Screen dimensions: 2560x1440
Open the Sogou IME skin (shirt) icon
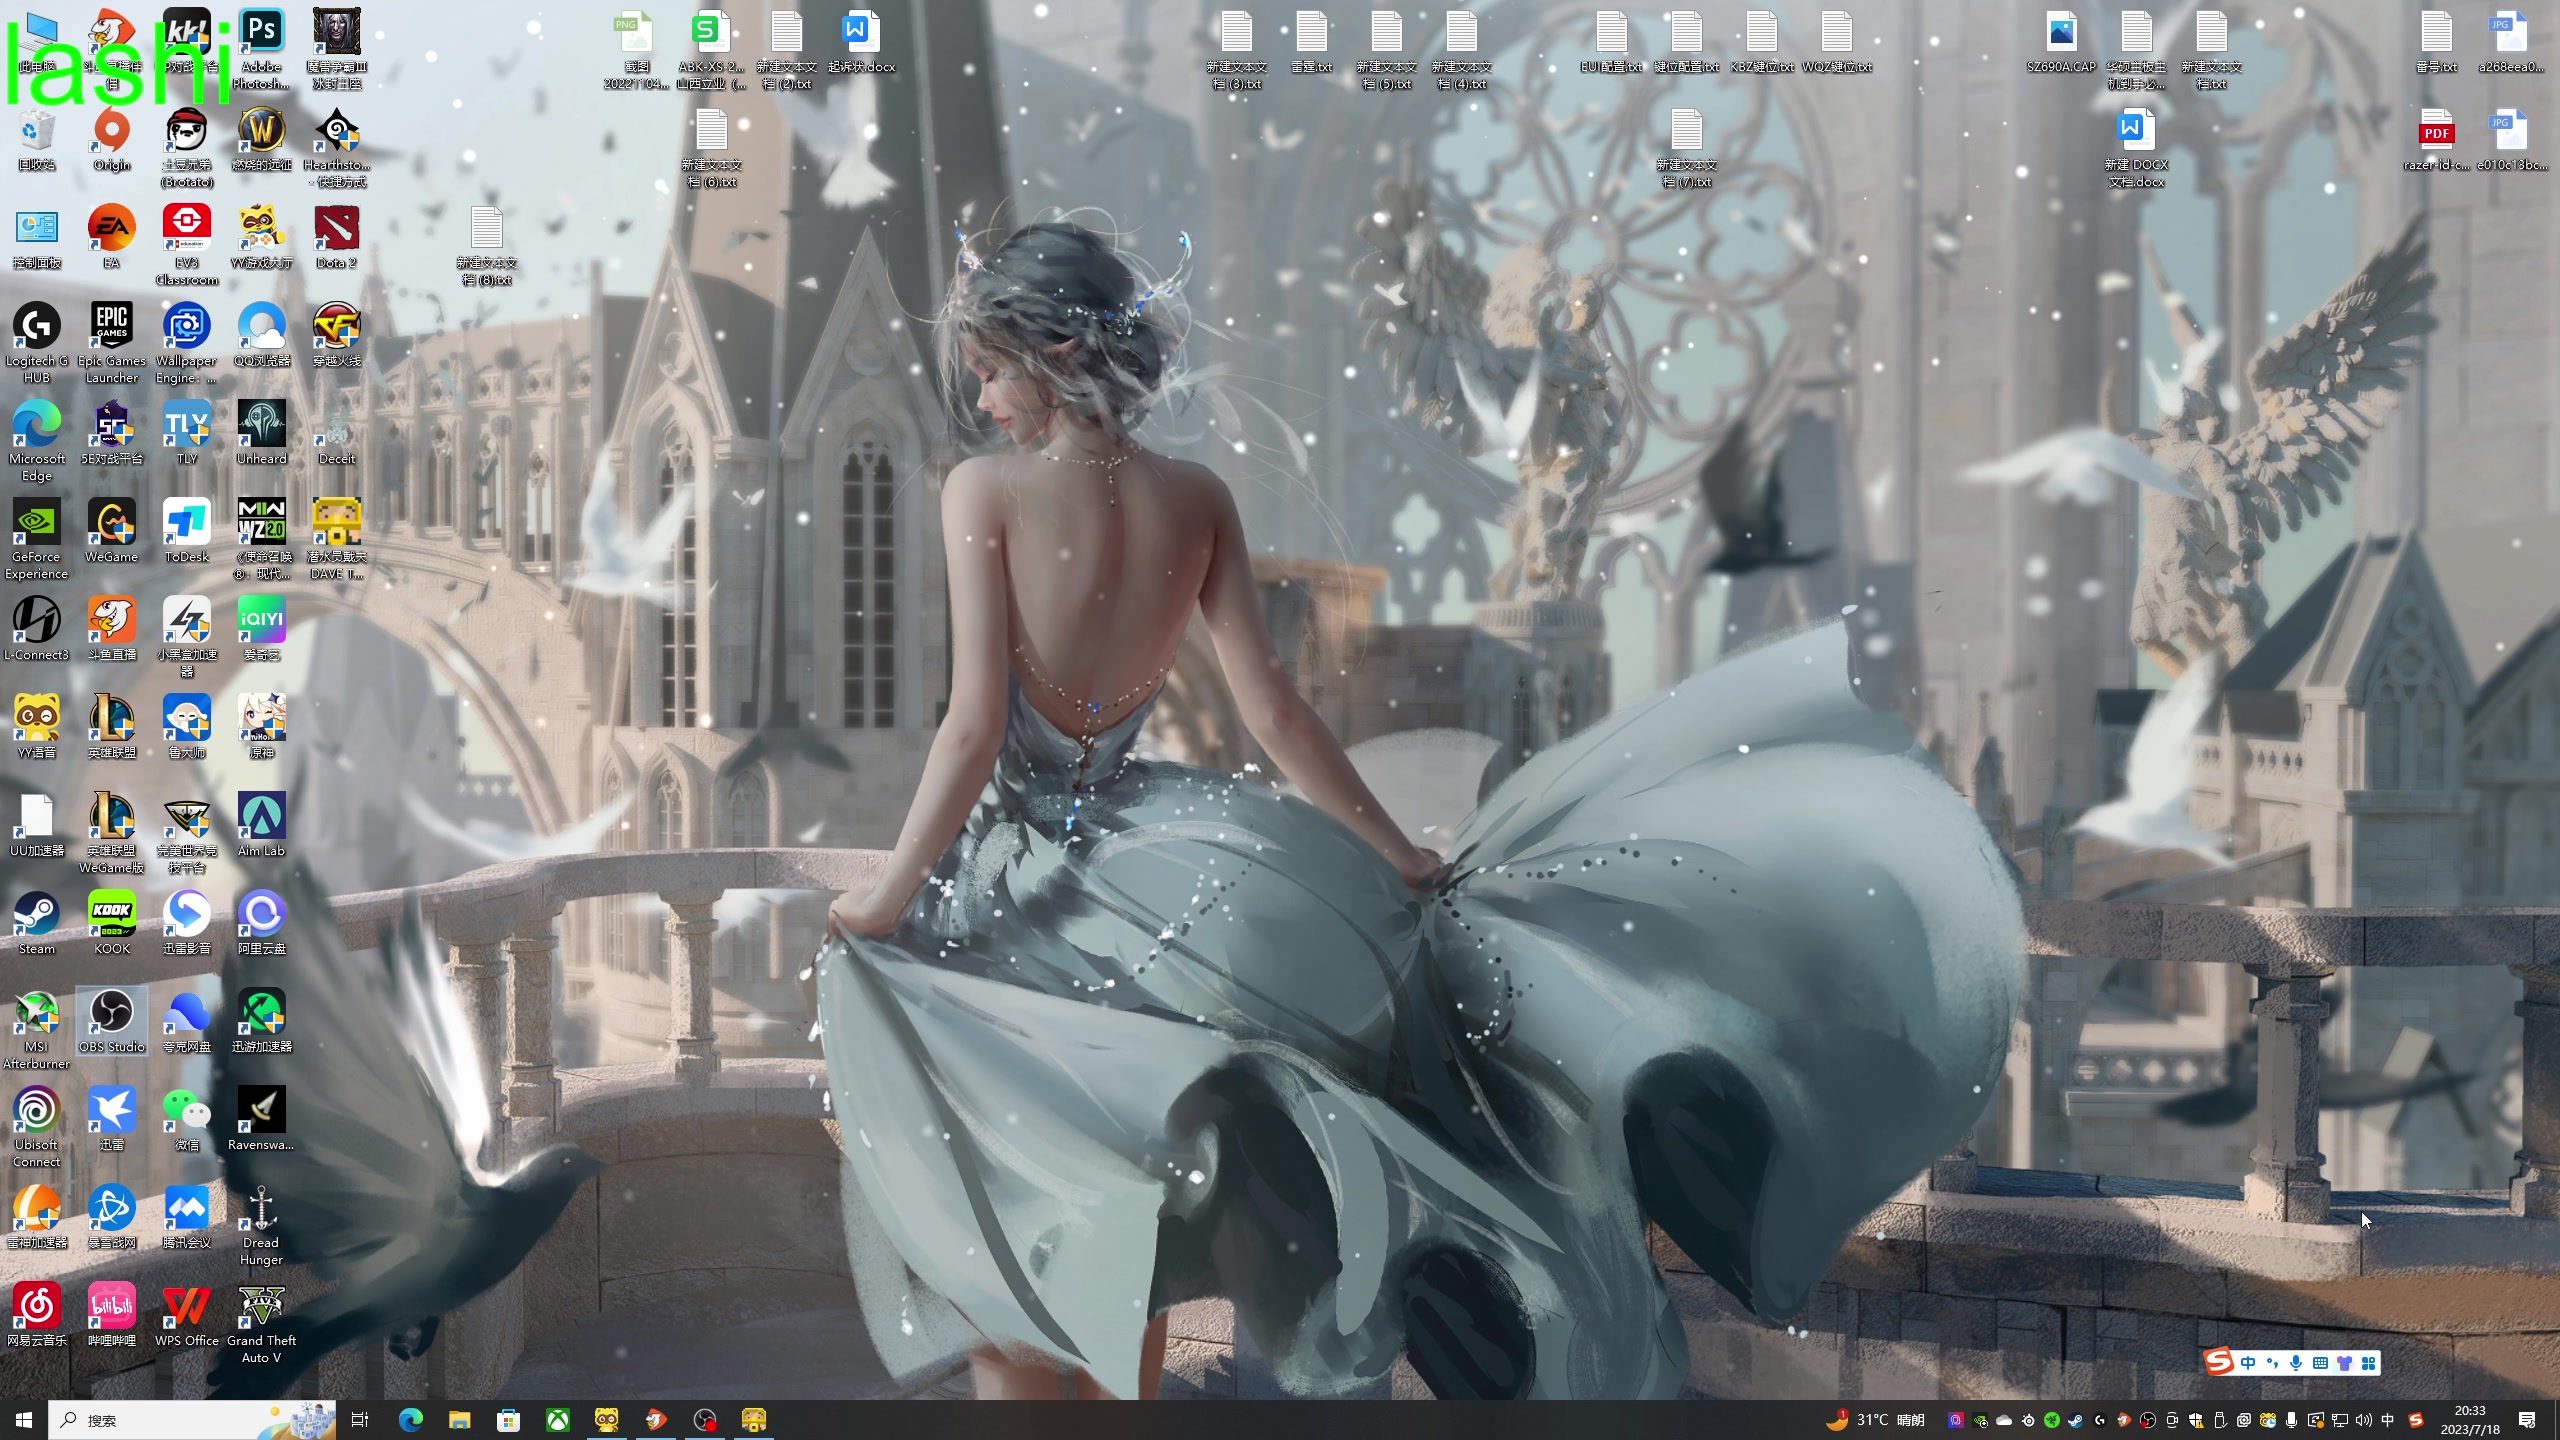2344,1363
